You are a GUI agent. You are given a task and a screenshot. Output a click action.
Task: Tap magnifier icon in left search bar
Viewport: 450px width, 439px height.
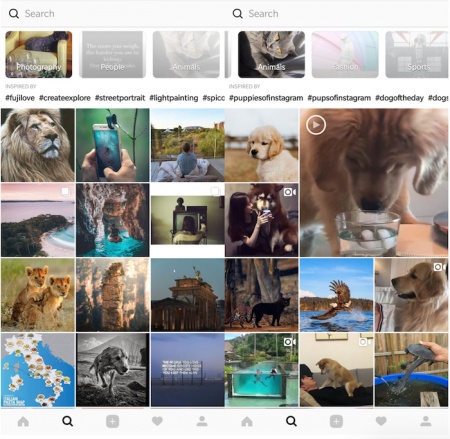click(x=14, y=14)
